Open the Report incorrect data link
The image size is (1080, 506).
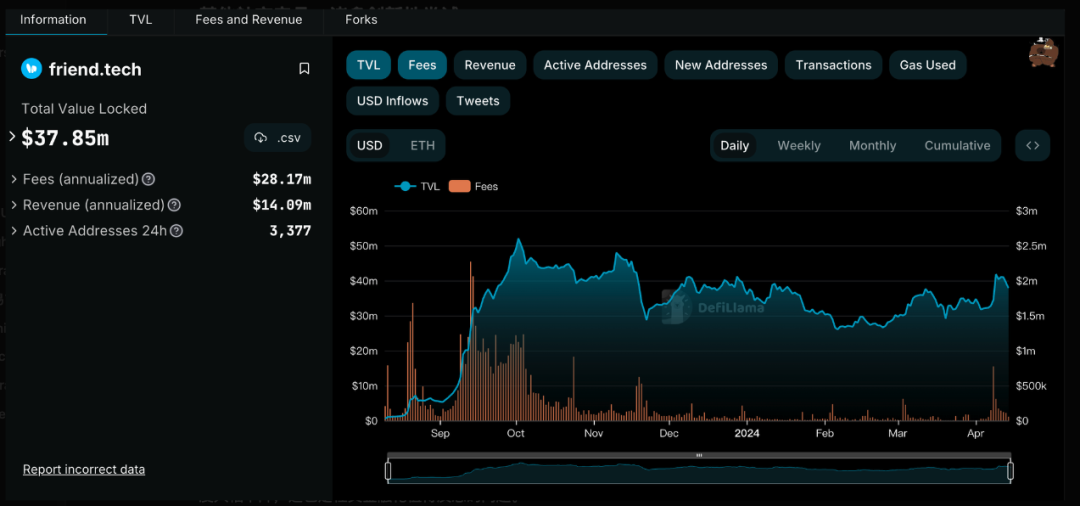click(x=84, y=469)
